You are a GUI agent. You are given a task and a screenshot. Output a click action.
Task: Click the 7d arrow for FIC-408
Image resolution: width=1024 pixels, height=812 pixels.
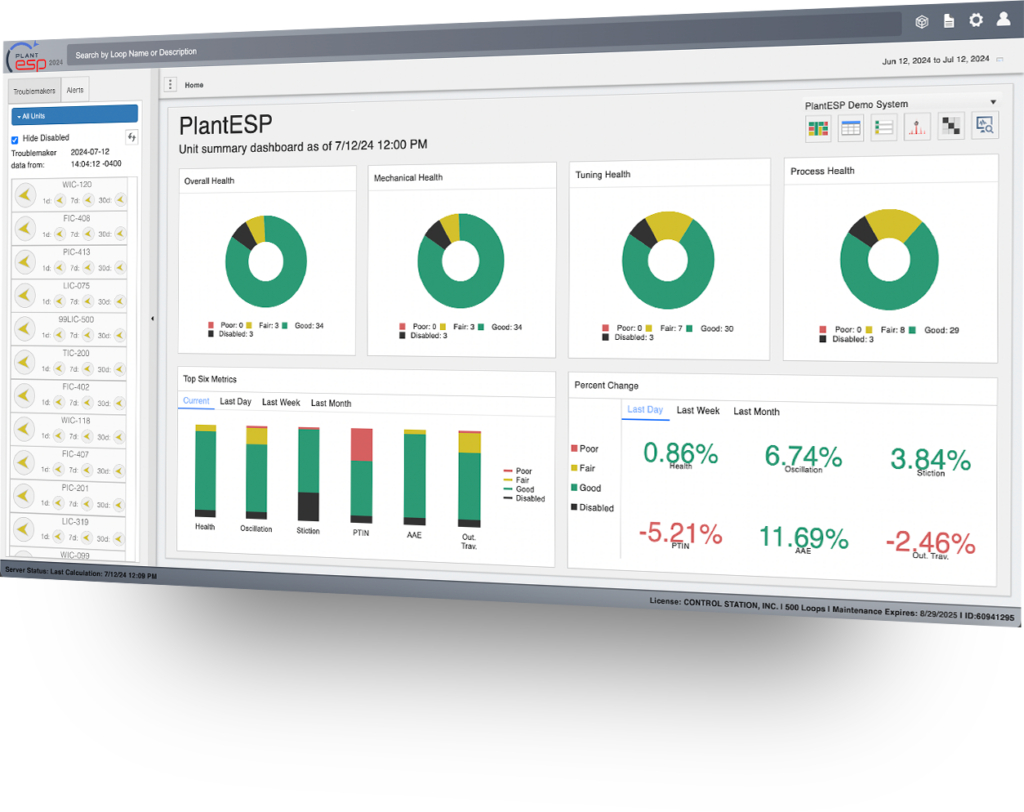pos(89,233)
